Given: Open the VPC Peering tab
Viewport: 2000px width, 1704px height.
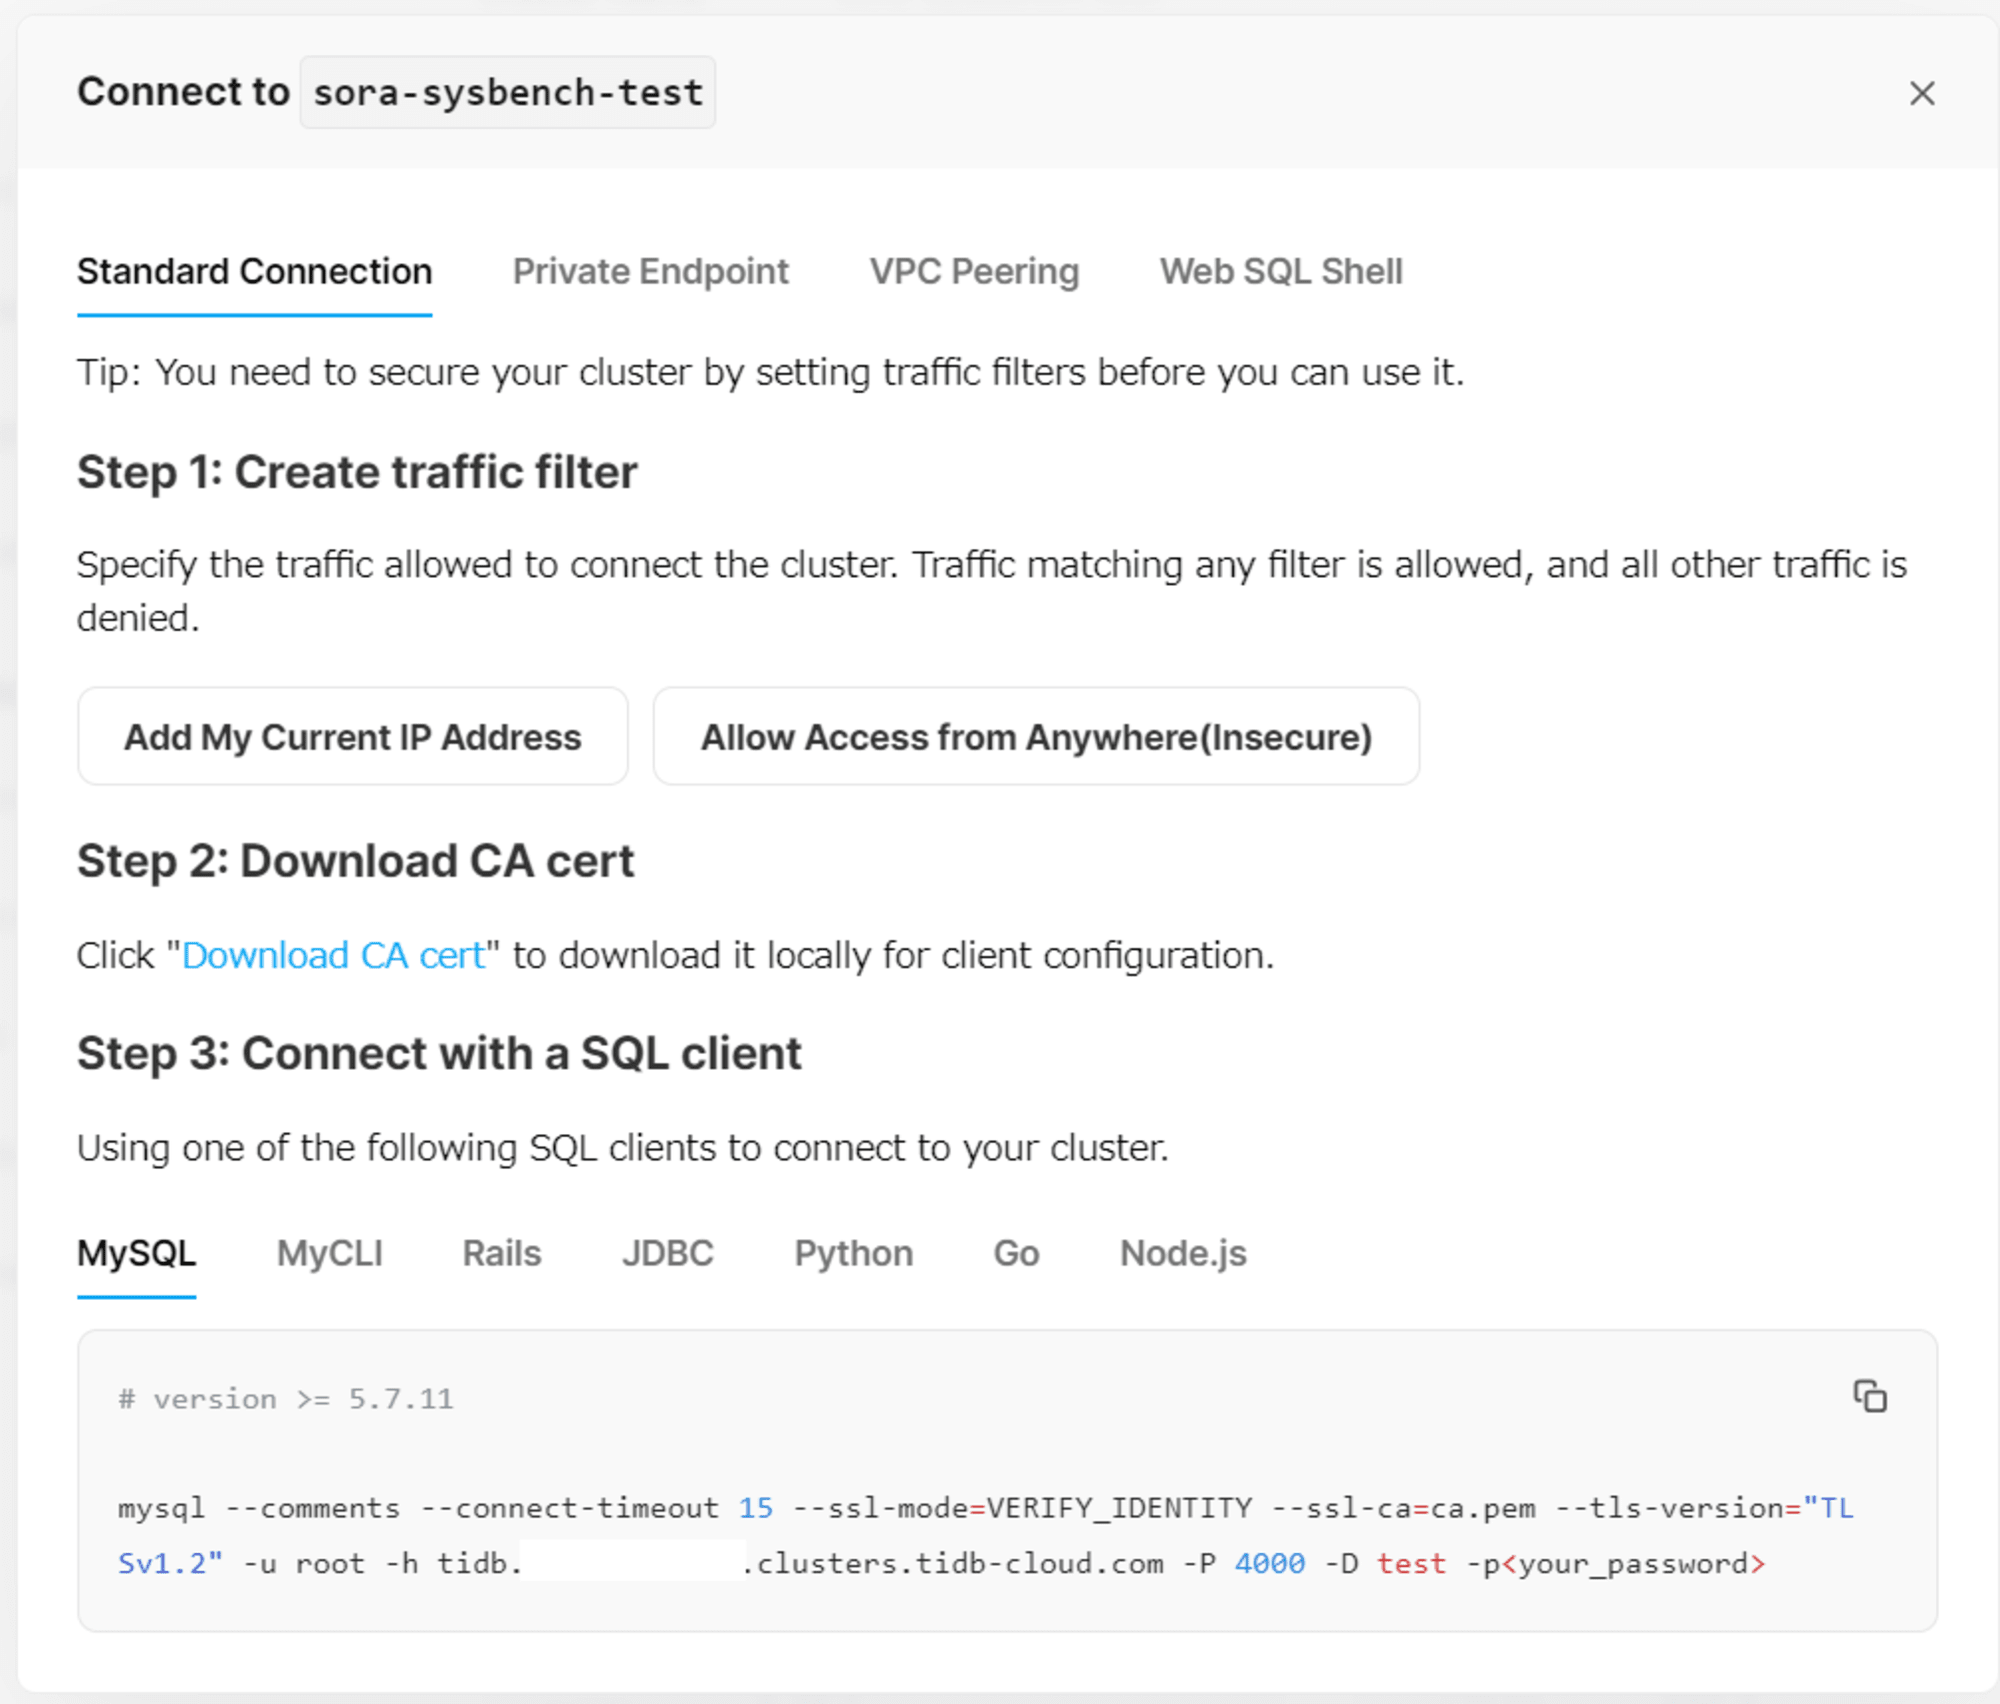Looking at the screenshot, I should click(x=974, y=272).
